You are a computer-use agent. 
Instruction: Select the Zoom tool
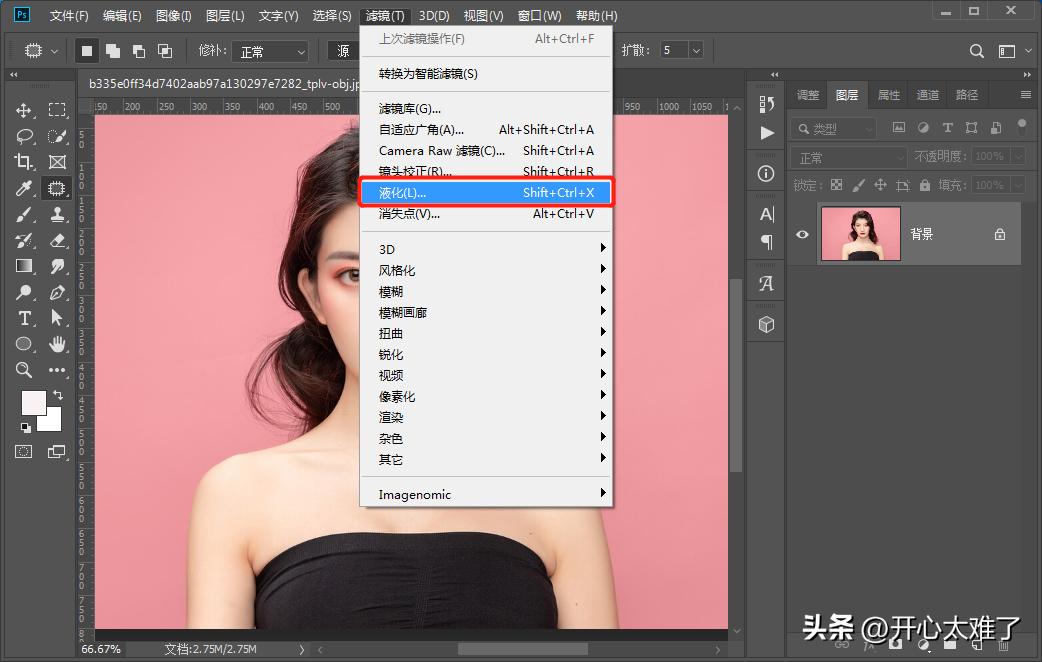(22, 370)
